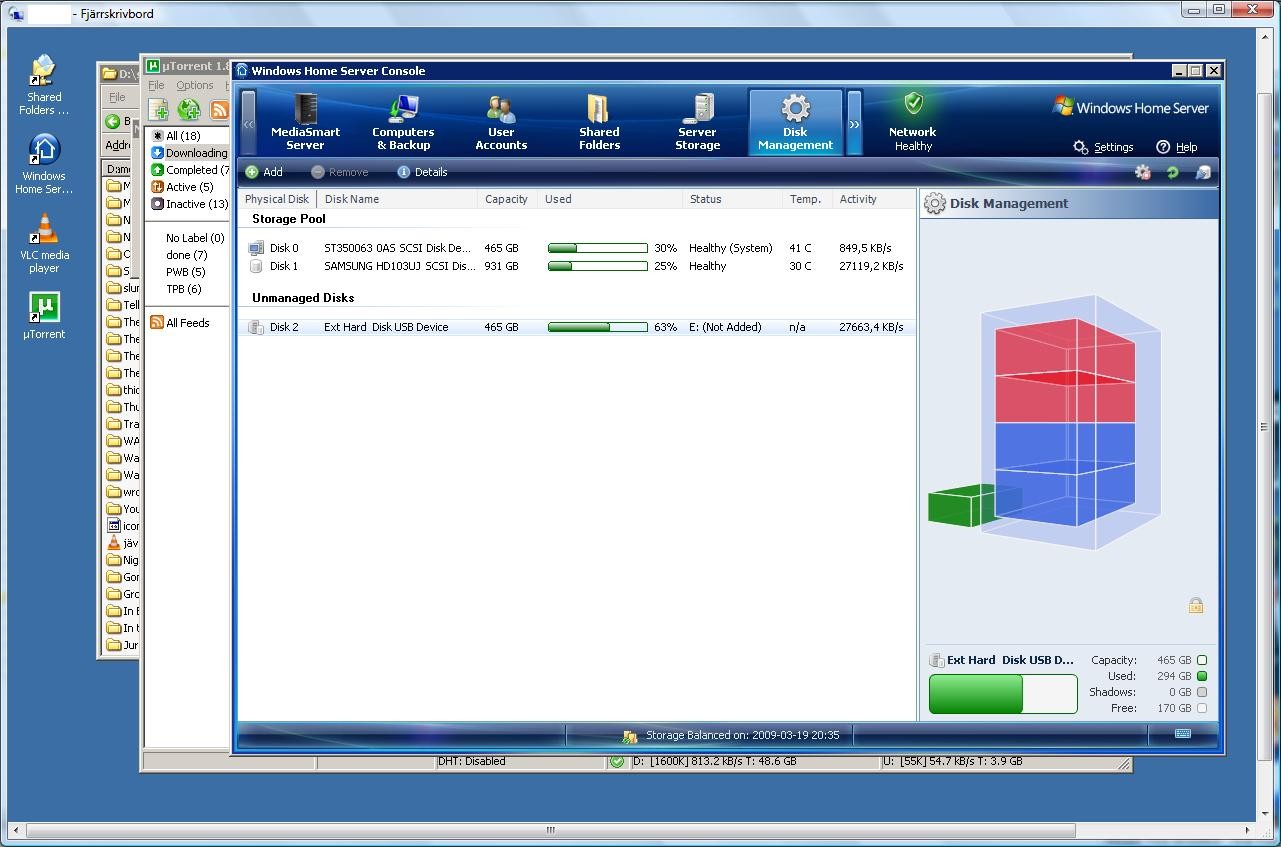Click the Back arrow in the D: Explorer window
The width and height of the screenshot is (1281, 847).
pos(113,122)
